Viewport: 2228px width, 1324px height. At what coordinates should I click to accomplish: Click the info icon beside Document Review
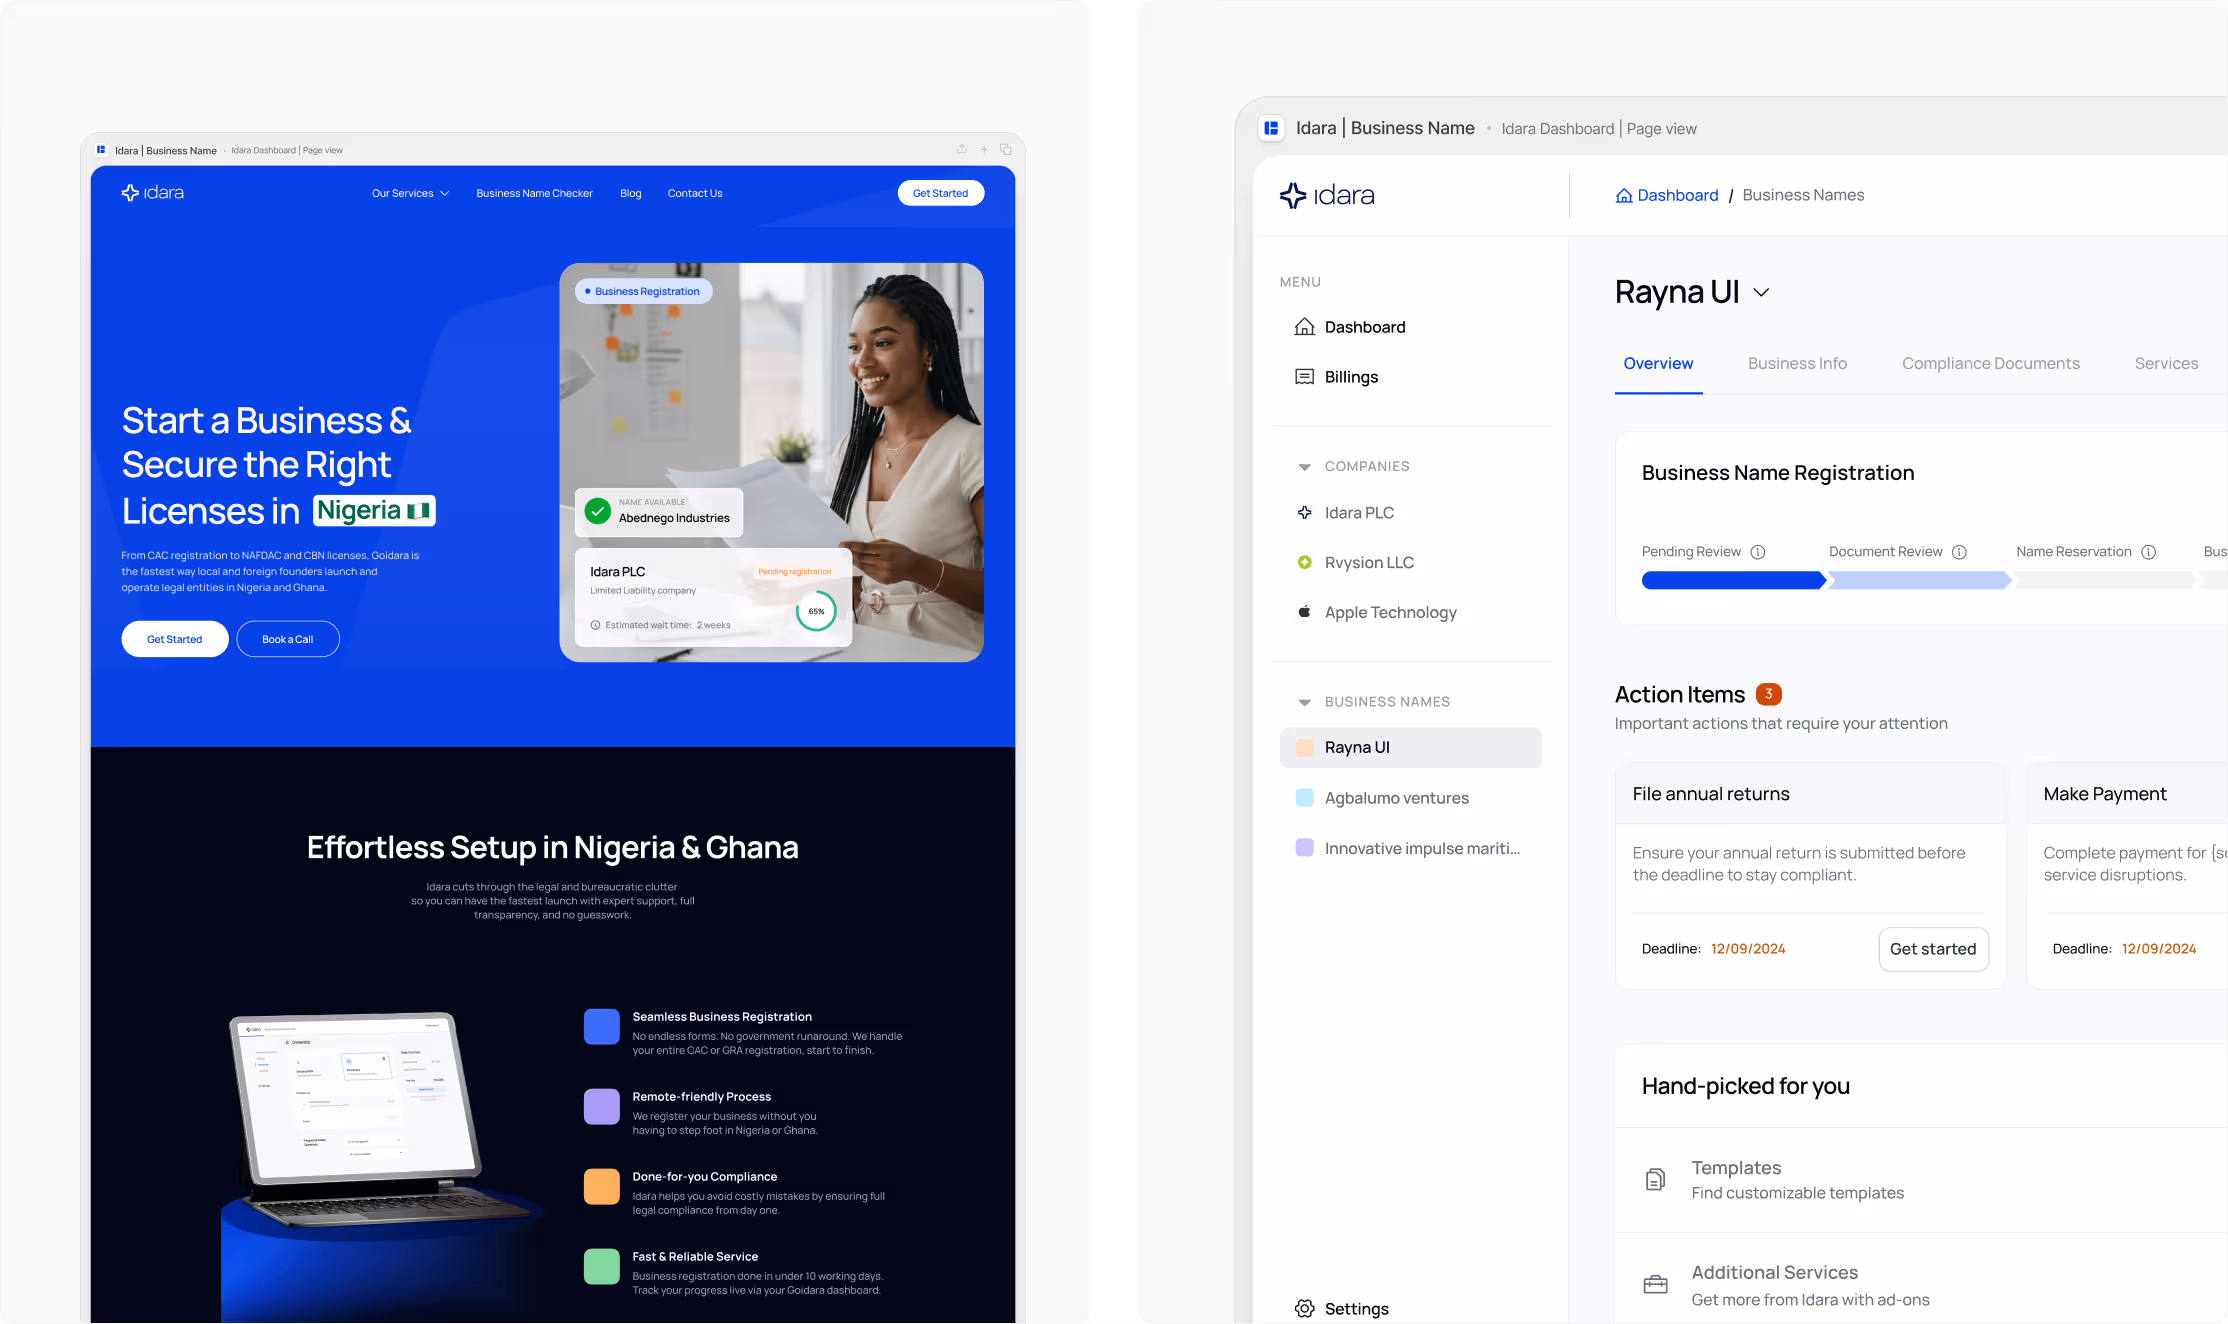click(x=1960, y=552)
